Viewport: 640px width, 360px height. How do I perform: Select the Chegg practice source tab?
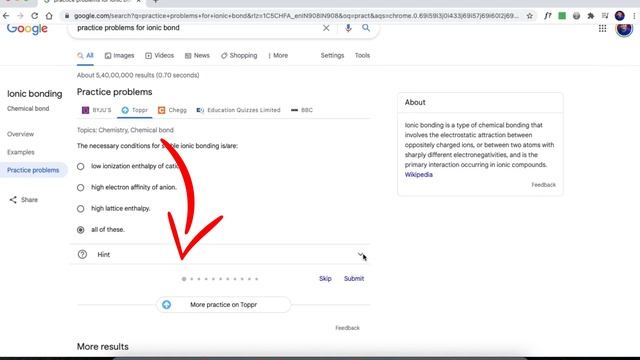point(172,110)
